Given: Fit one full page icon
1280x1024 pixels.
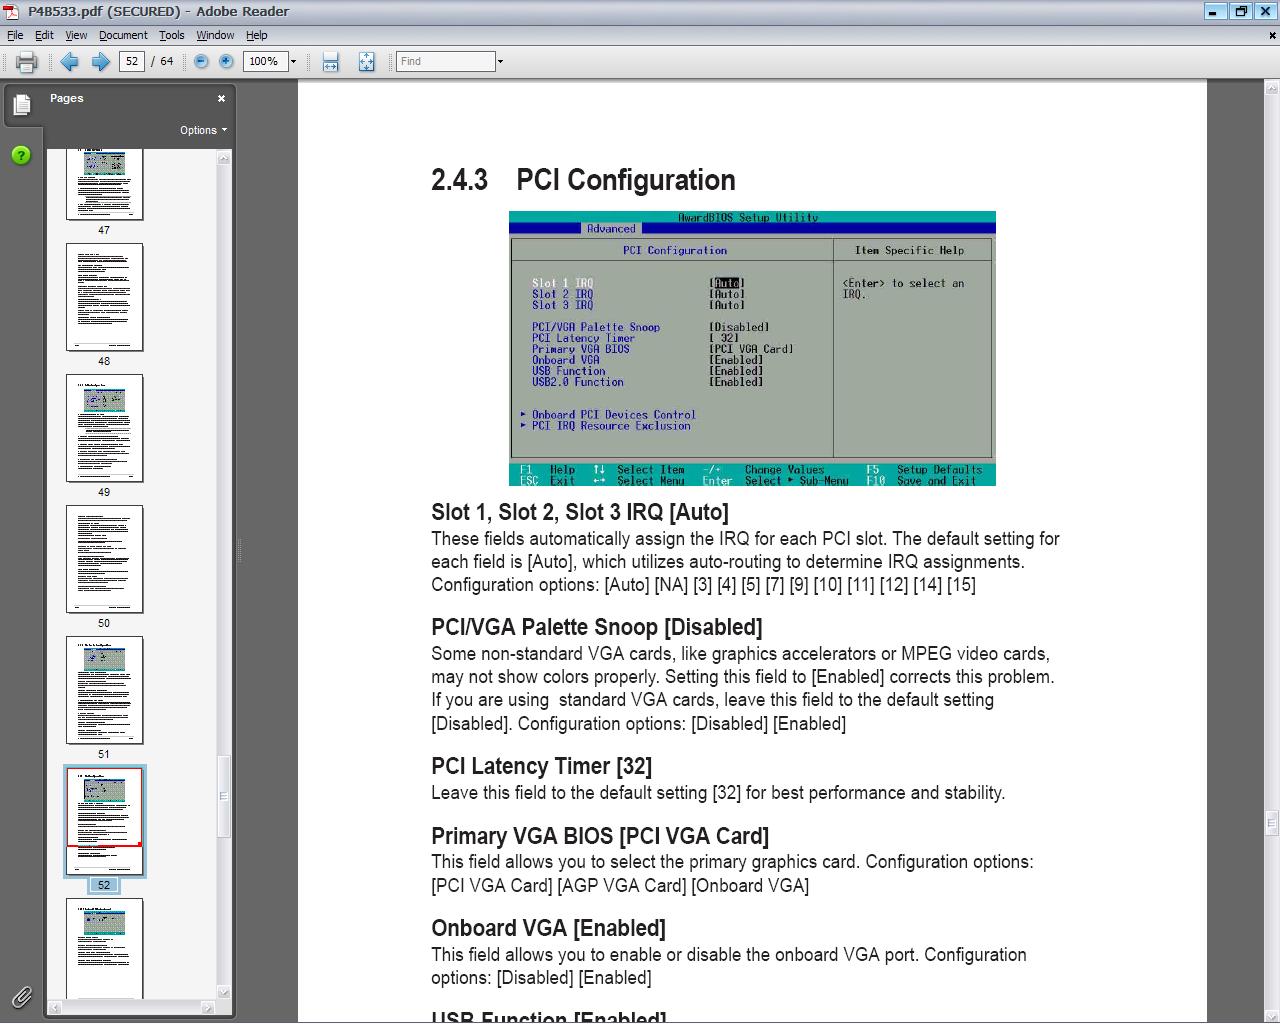Looking at the screenshot, I should pyautogui.click(x=367, y=62).
